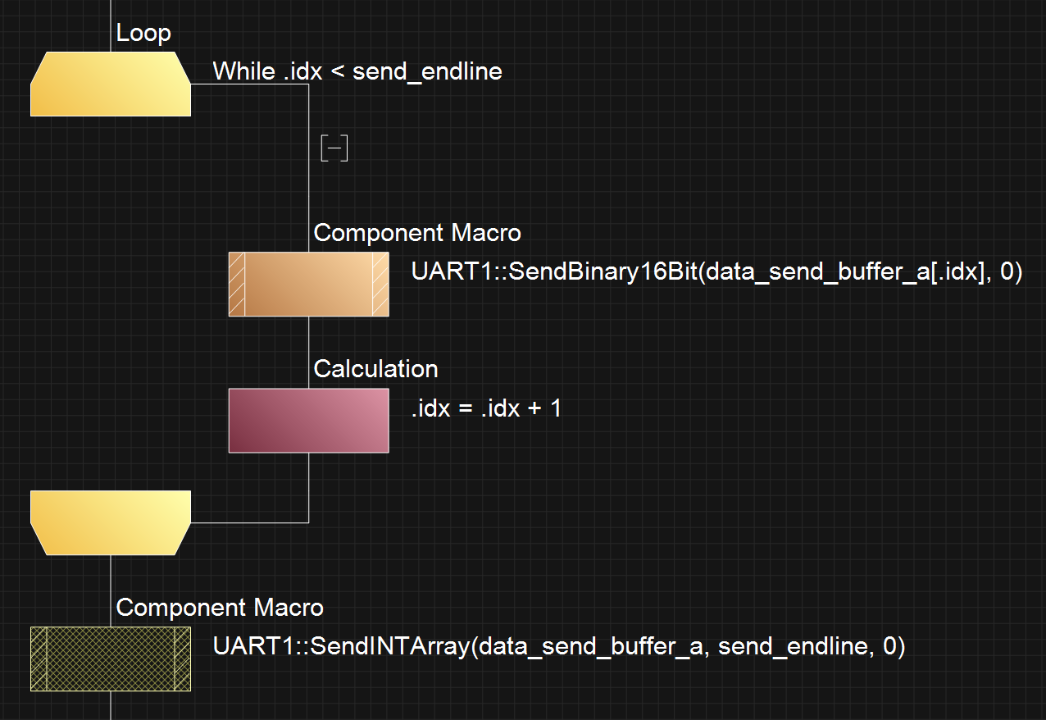
Task: Click the .idx = .idx + 1 expression
Action: pyautogui.click(x=486, y=408)
